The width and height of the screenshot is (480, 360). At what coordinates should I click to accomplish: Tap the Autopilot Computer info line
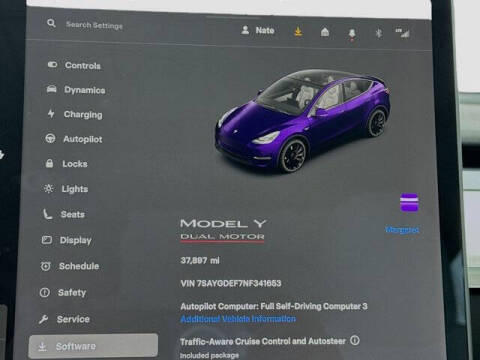[274, 306]
